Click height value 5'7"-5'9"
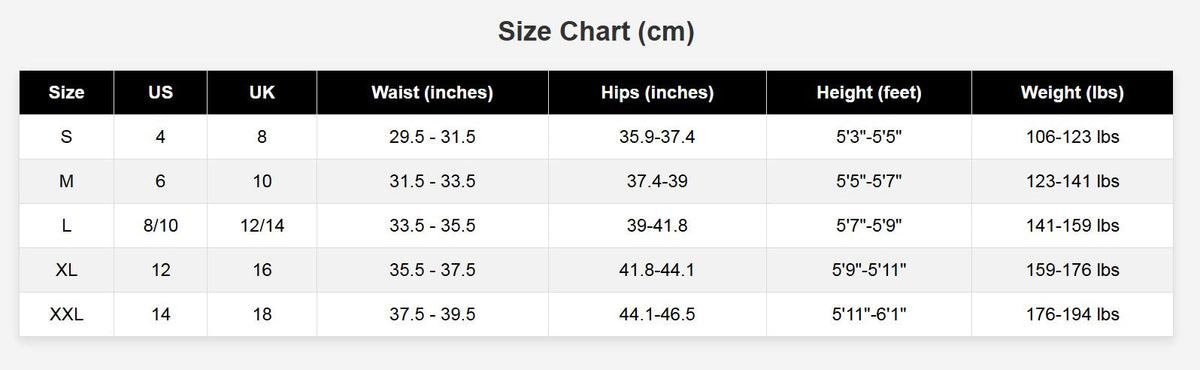Screen dimensions: 1200x370 point(869,226)
